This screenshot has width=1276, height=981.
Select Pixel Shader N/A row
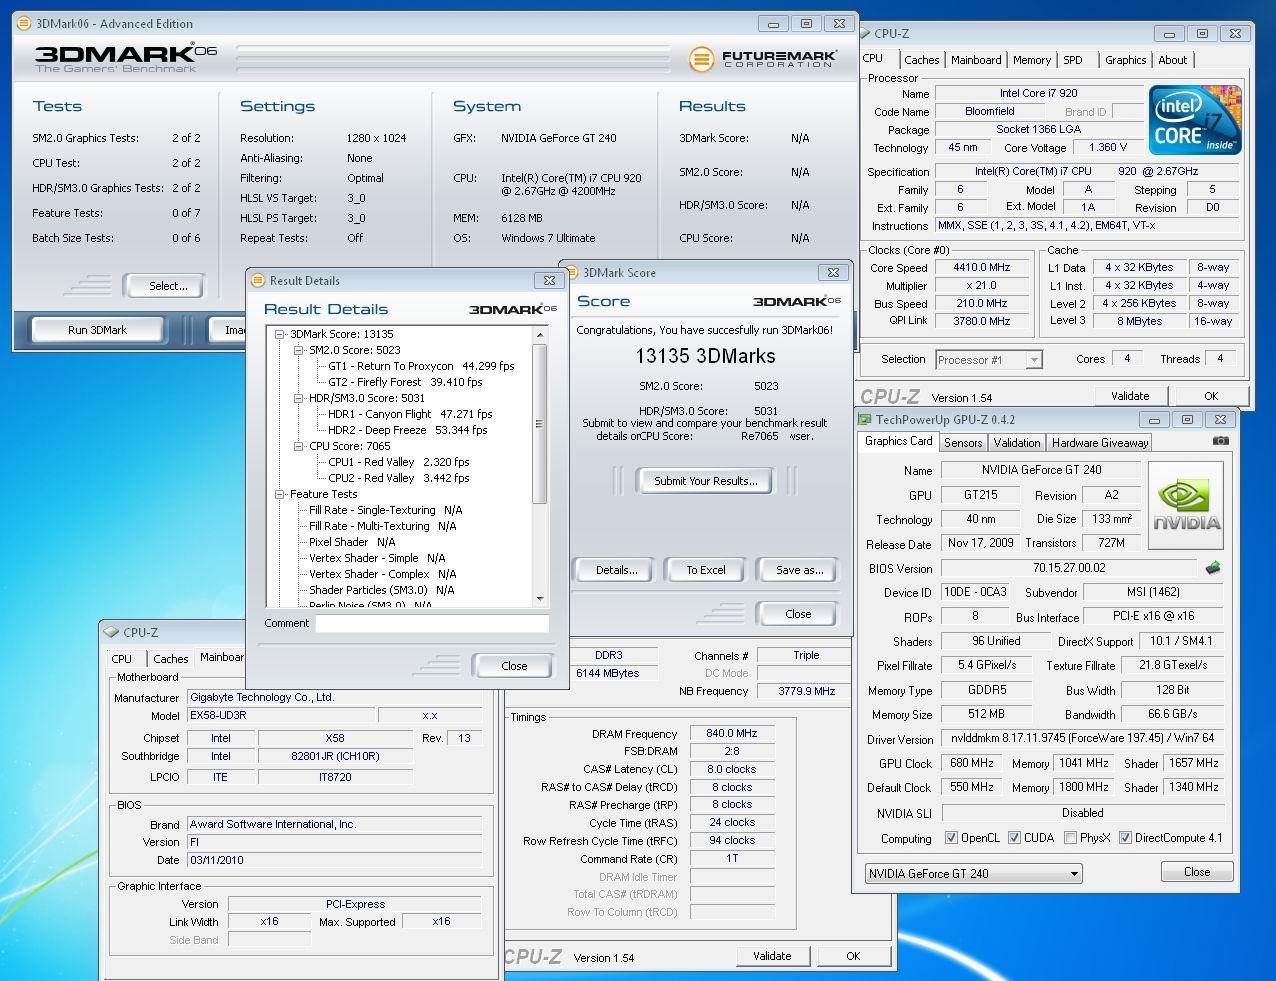click(352, 542)
